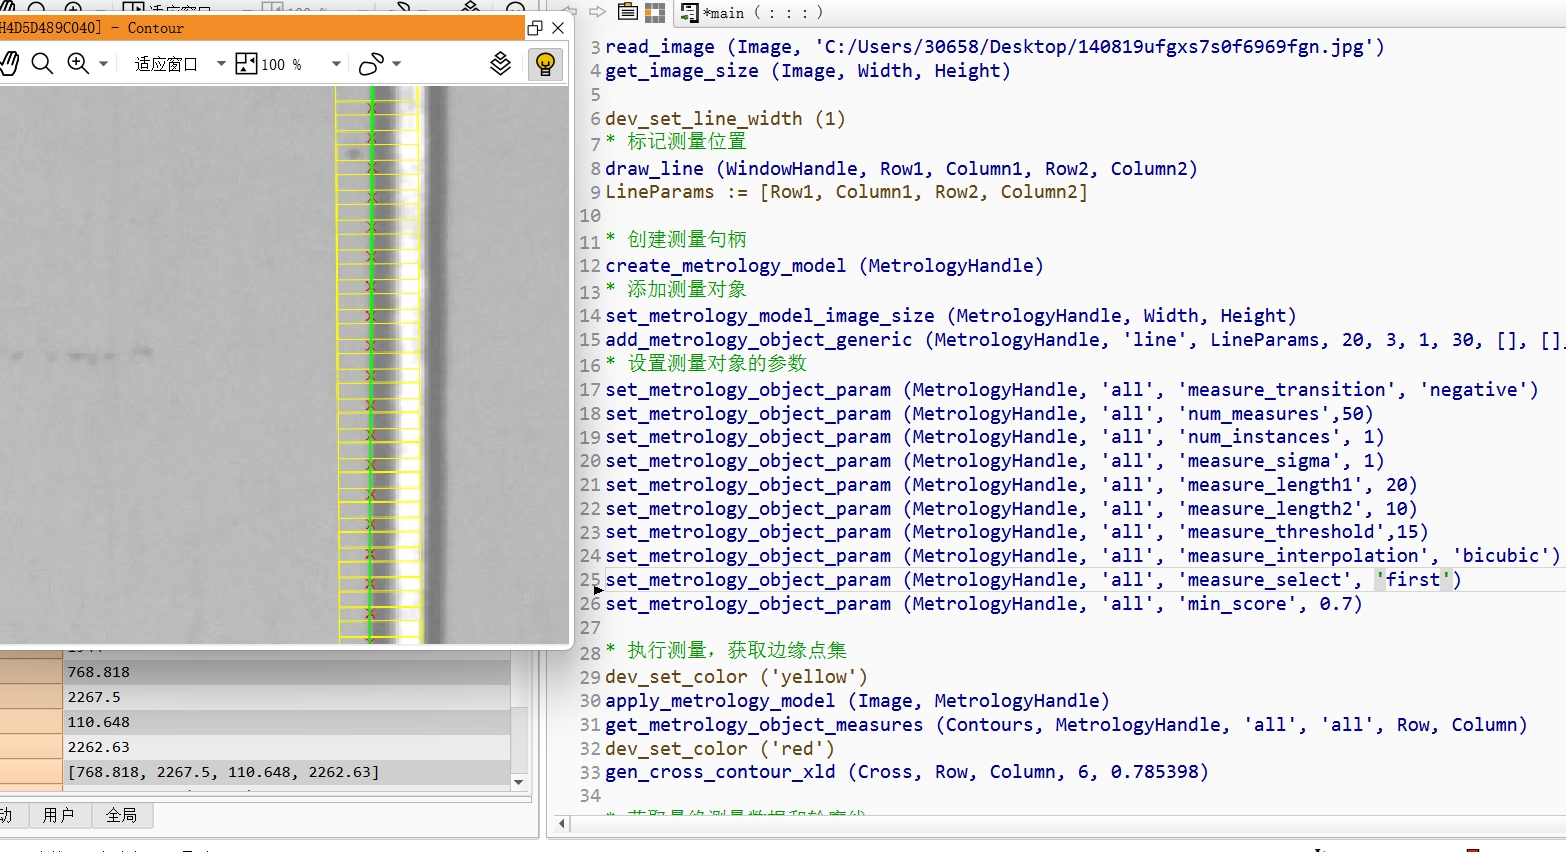
Task: Activate the magnifier zoom tool
Action: (x=42, y=63)
